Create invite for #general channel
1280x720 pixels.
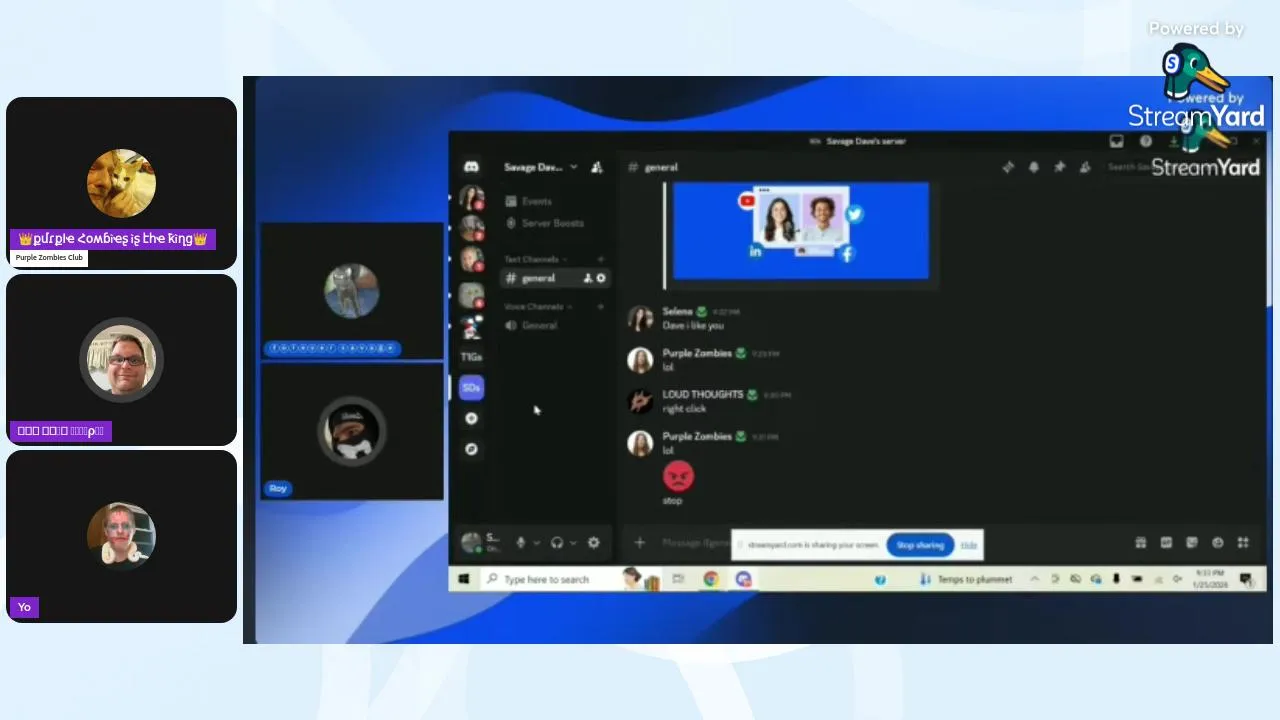point(588,278)
